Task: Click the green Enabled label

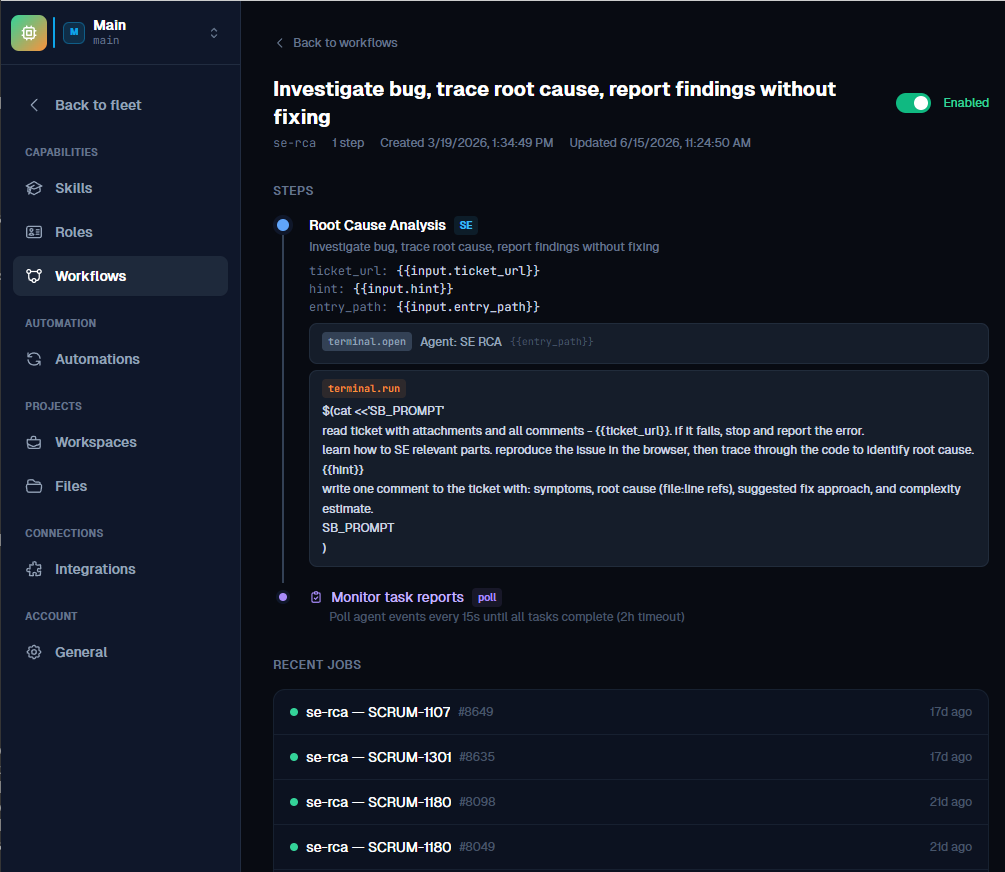Action: [x=965, y=103]
